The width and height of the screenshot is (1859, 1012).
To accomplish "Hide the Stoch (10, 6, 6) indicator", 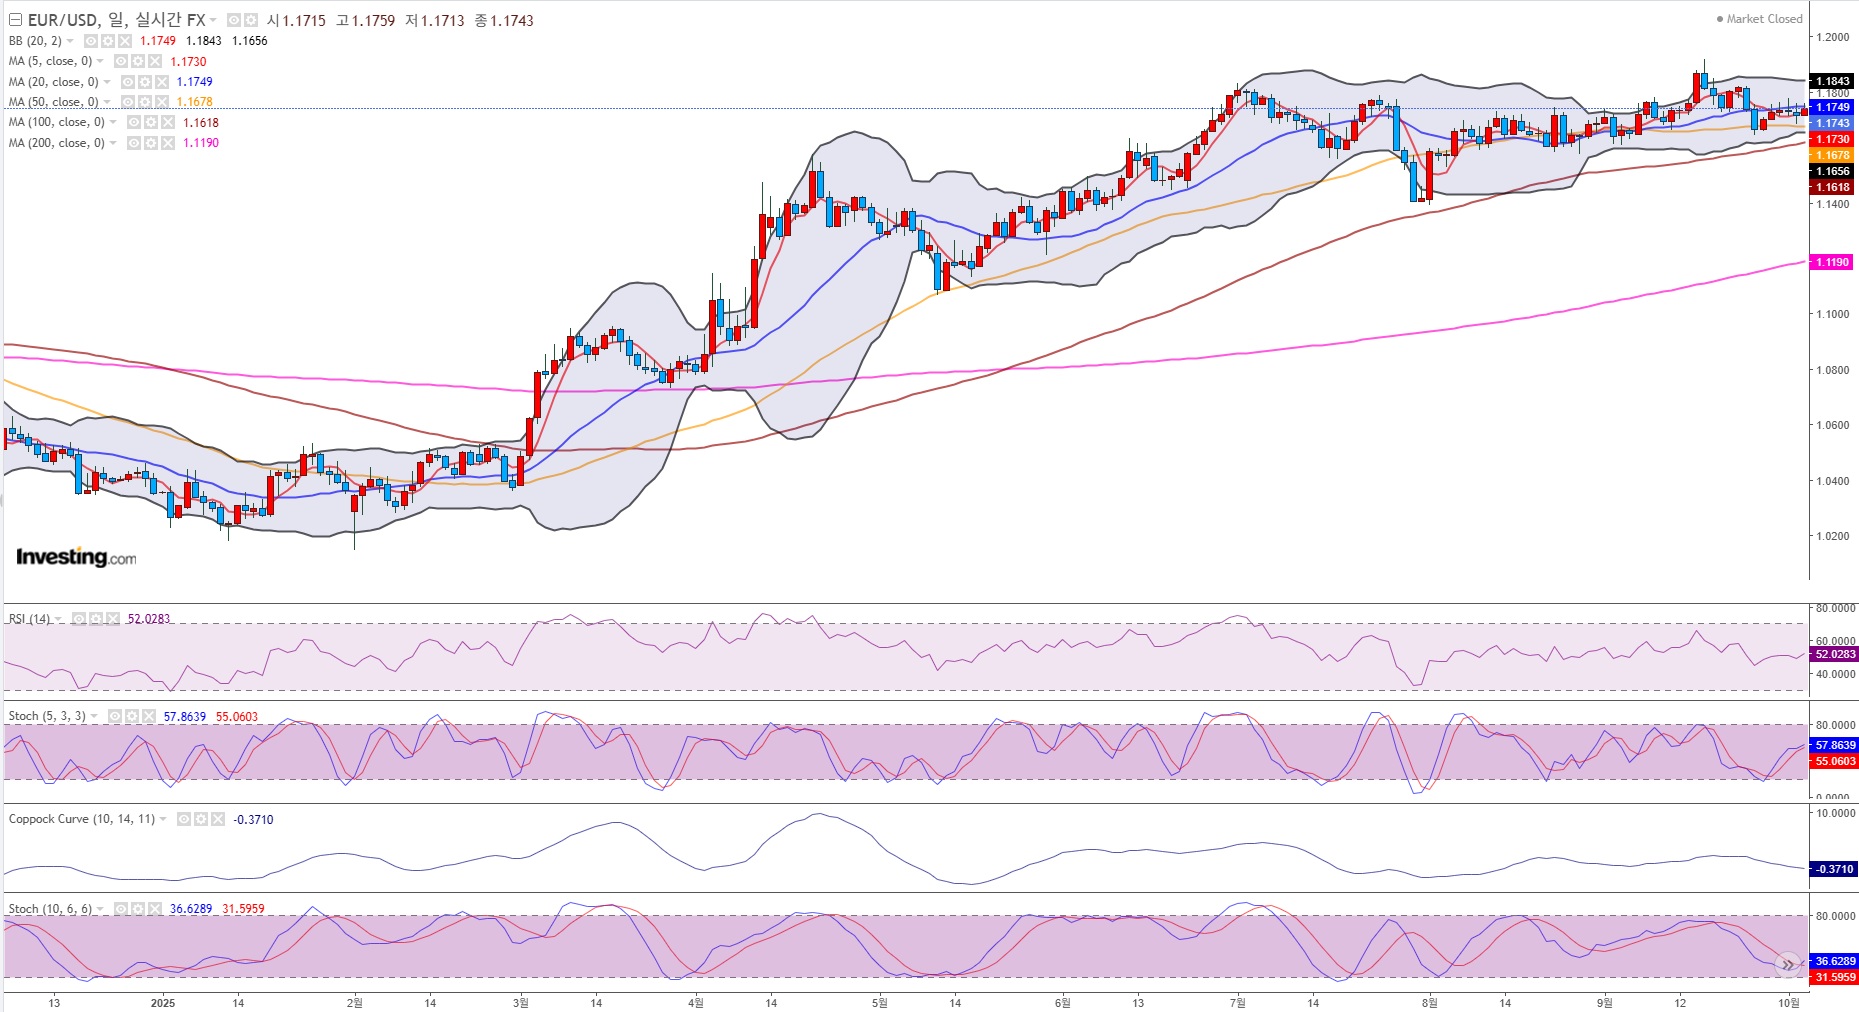I will tap(121, 909).
